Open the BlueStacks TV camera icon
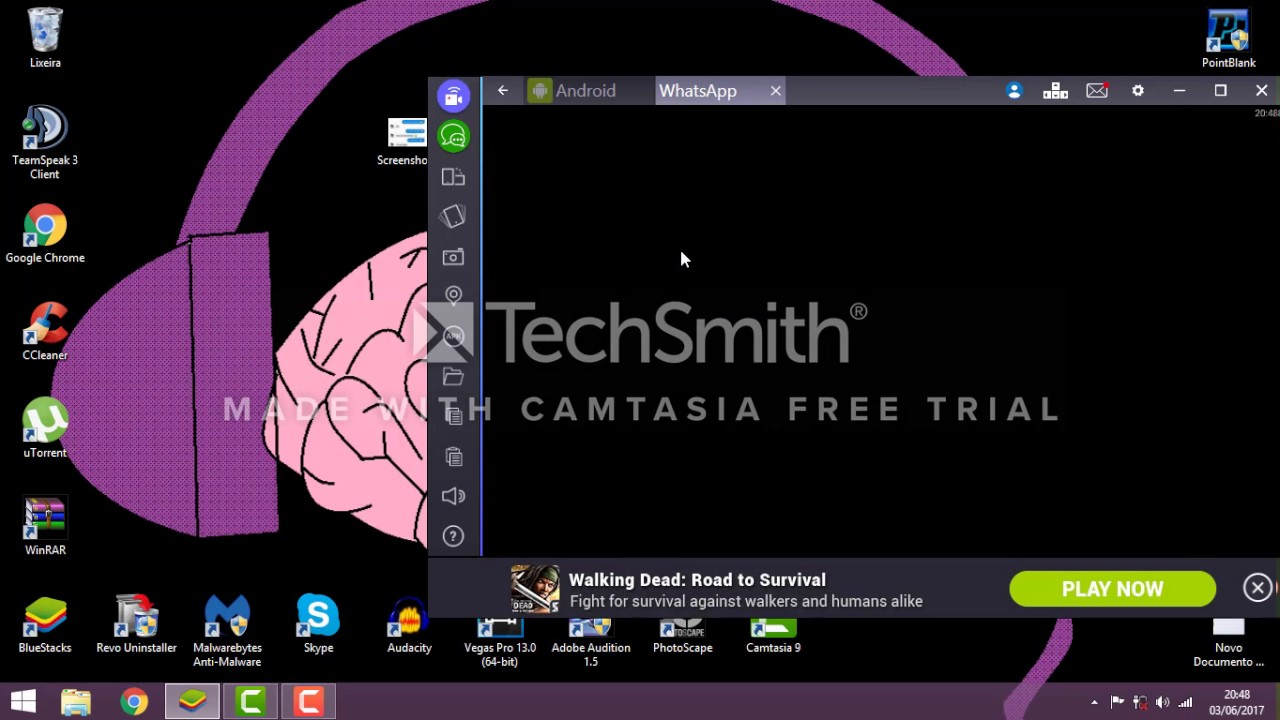The width and height of the screenshot is (1280, 720). pyautogui.click(x=453, y=95)
